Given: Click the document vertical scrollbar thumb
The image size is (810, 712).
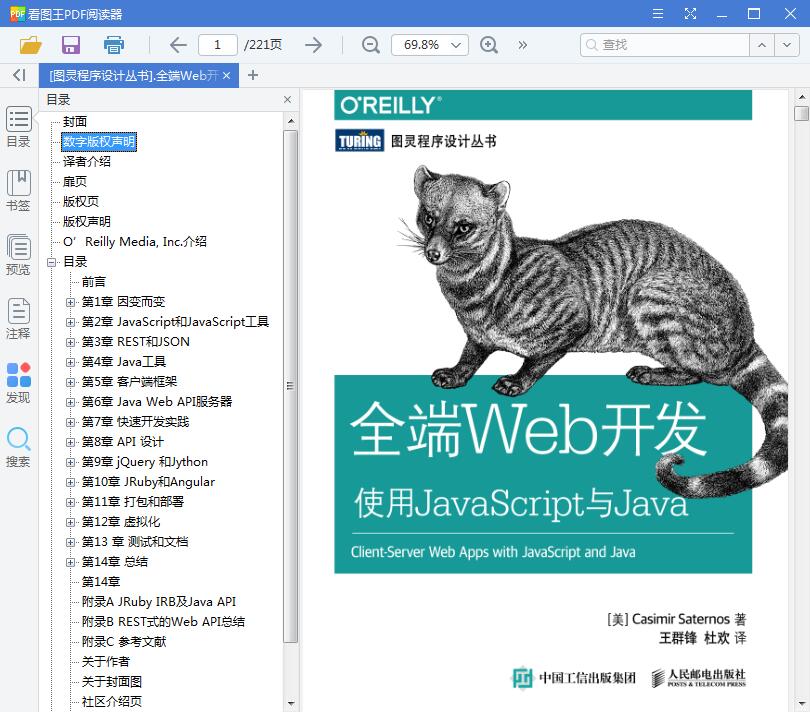Looking at the screenshot, I should (x=801, y=113).
